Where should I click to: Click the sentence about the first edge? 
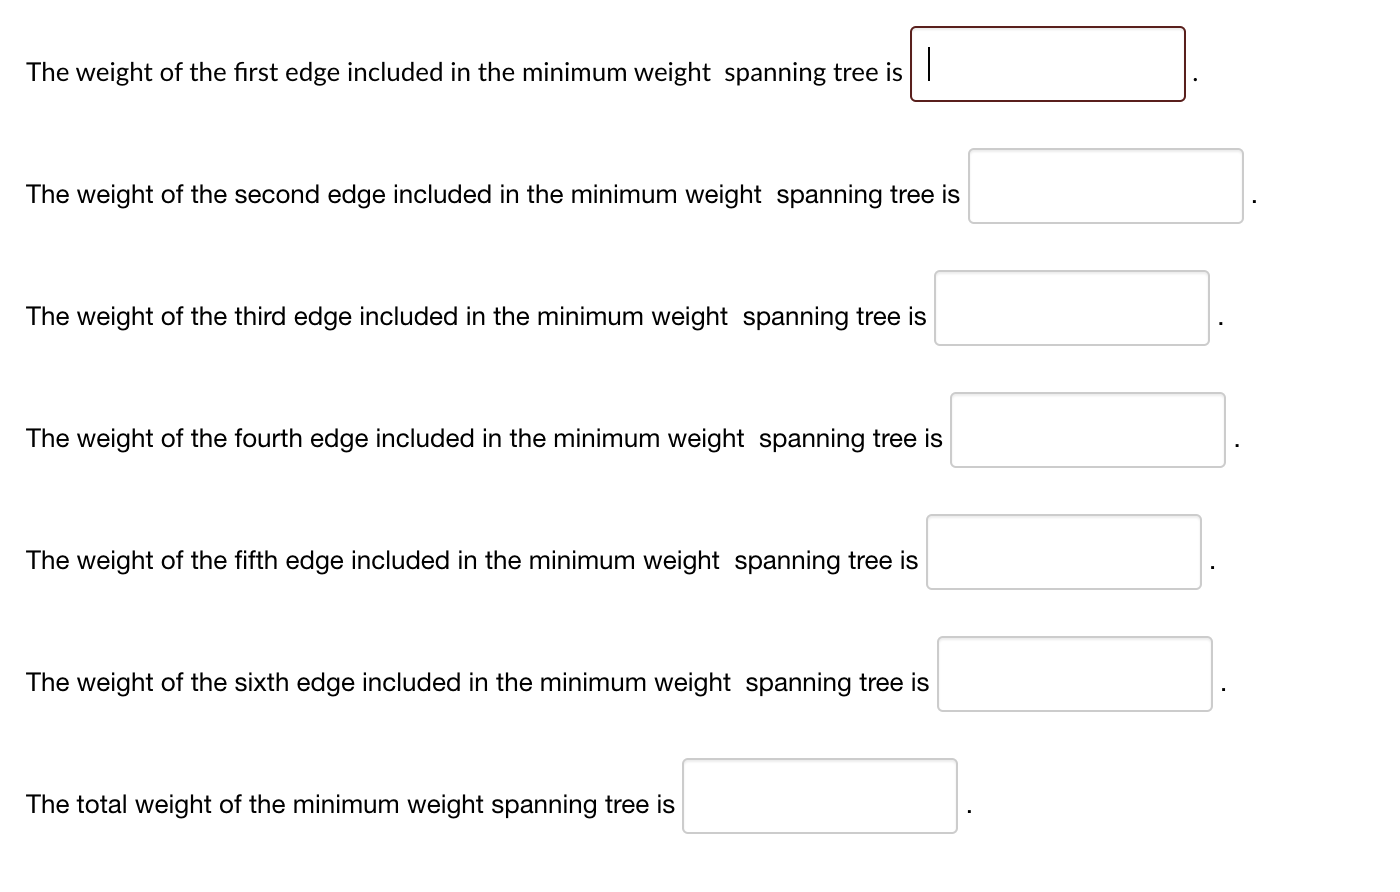pyautogui.click(x=465, y=72)
